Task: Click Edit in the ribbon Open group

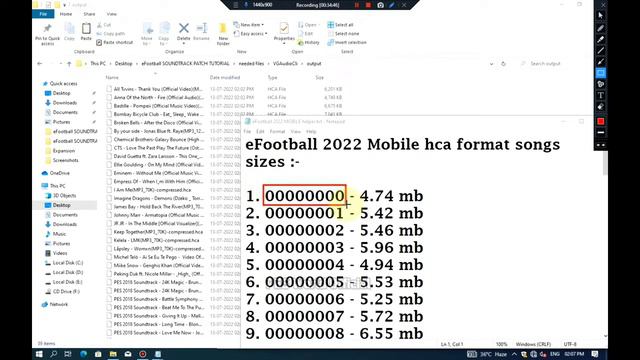Action: (306, 33)
